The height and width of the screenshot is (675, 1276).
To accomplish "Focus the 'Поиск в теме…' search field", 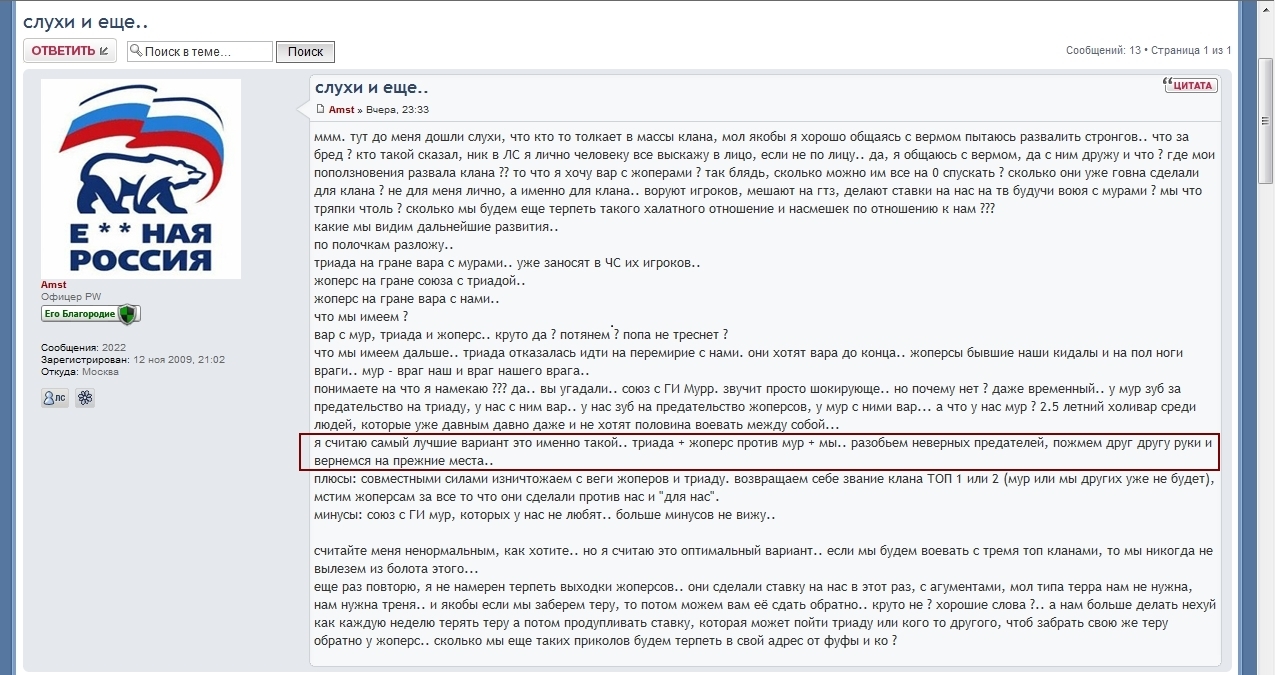I will click(x=207, y=52).
